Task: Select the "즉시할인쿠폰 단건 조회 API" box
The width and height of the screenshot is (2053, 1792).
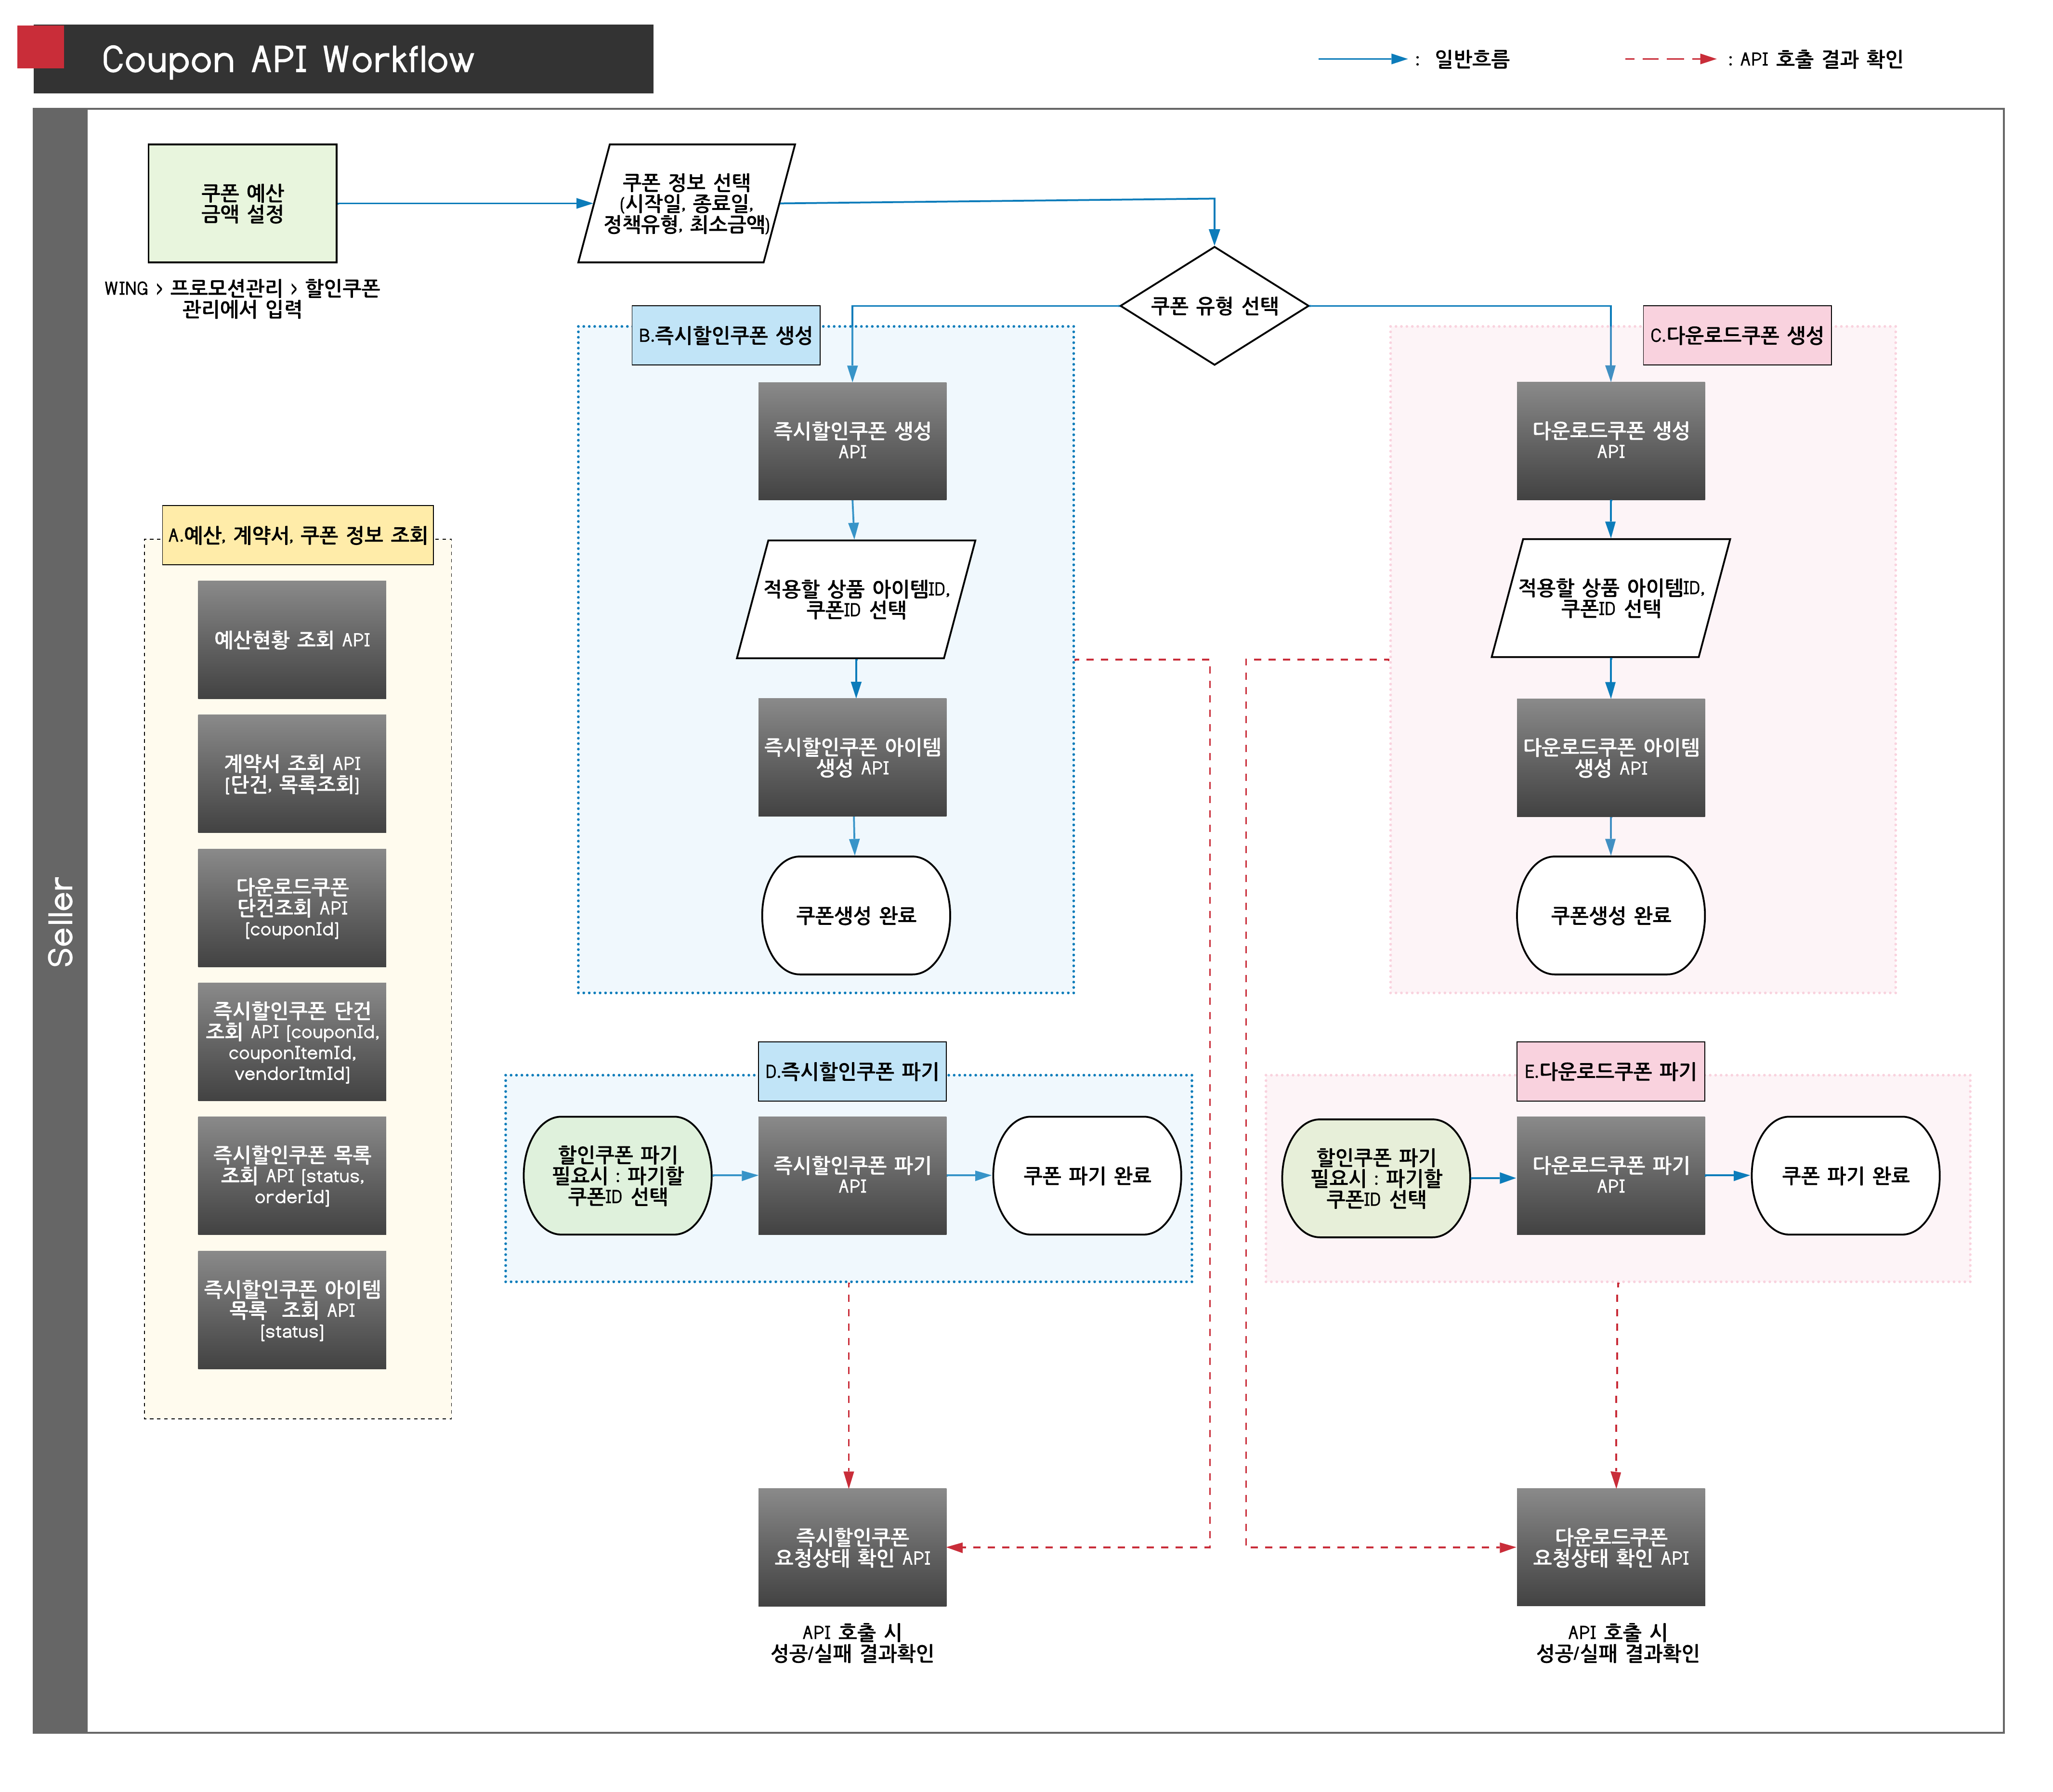Action: 292,1042
